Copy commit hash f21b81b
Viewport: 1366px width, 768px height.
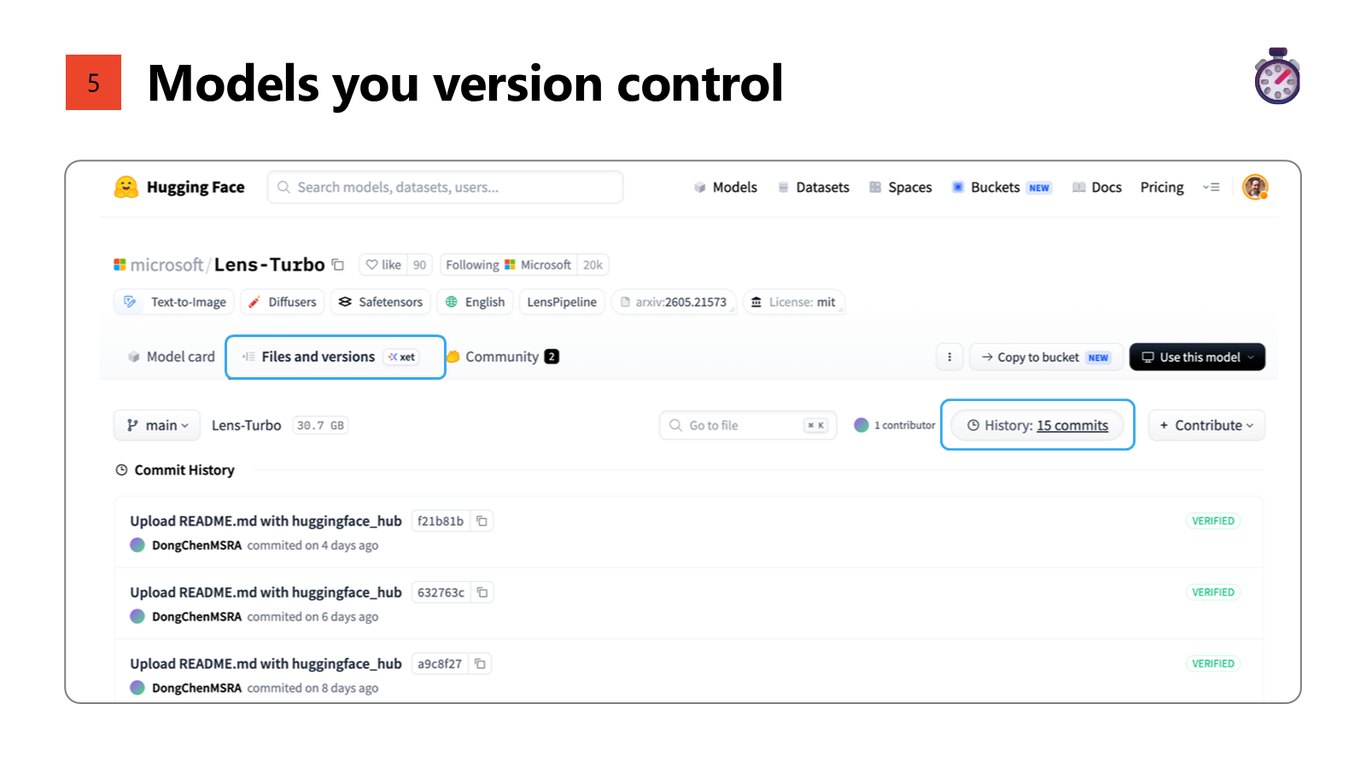coord(482,521)
